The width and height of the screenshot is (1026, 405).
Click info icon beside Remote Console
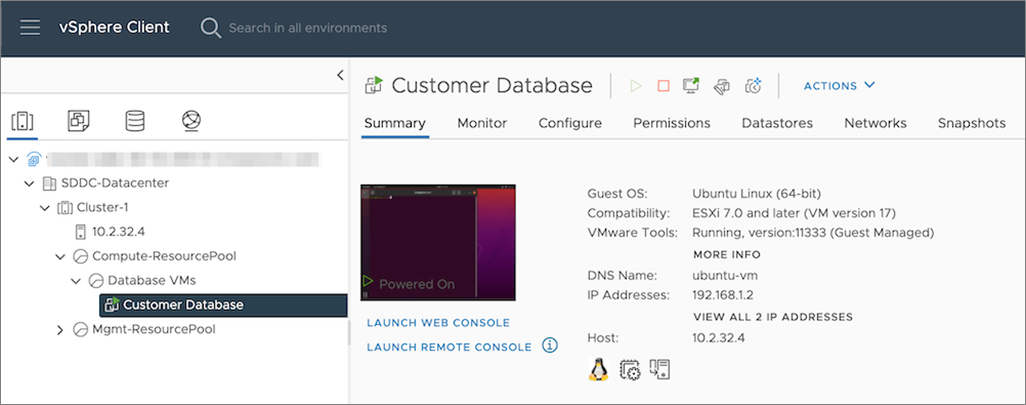[550, 345]
